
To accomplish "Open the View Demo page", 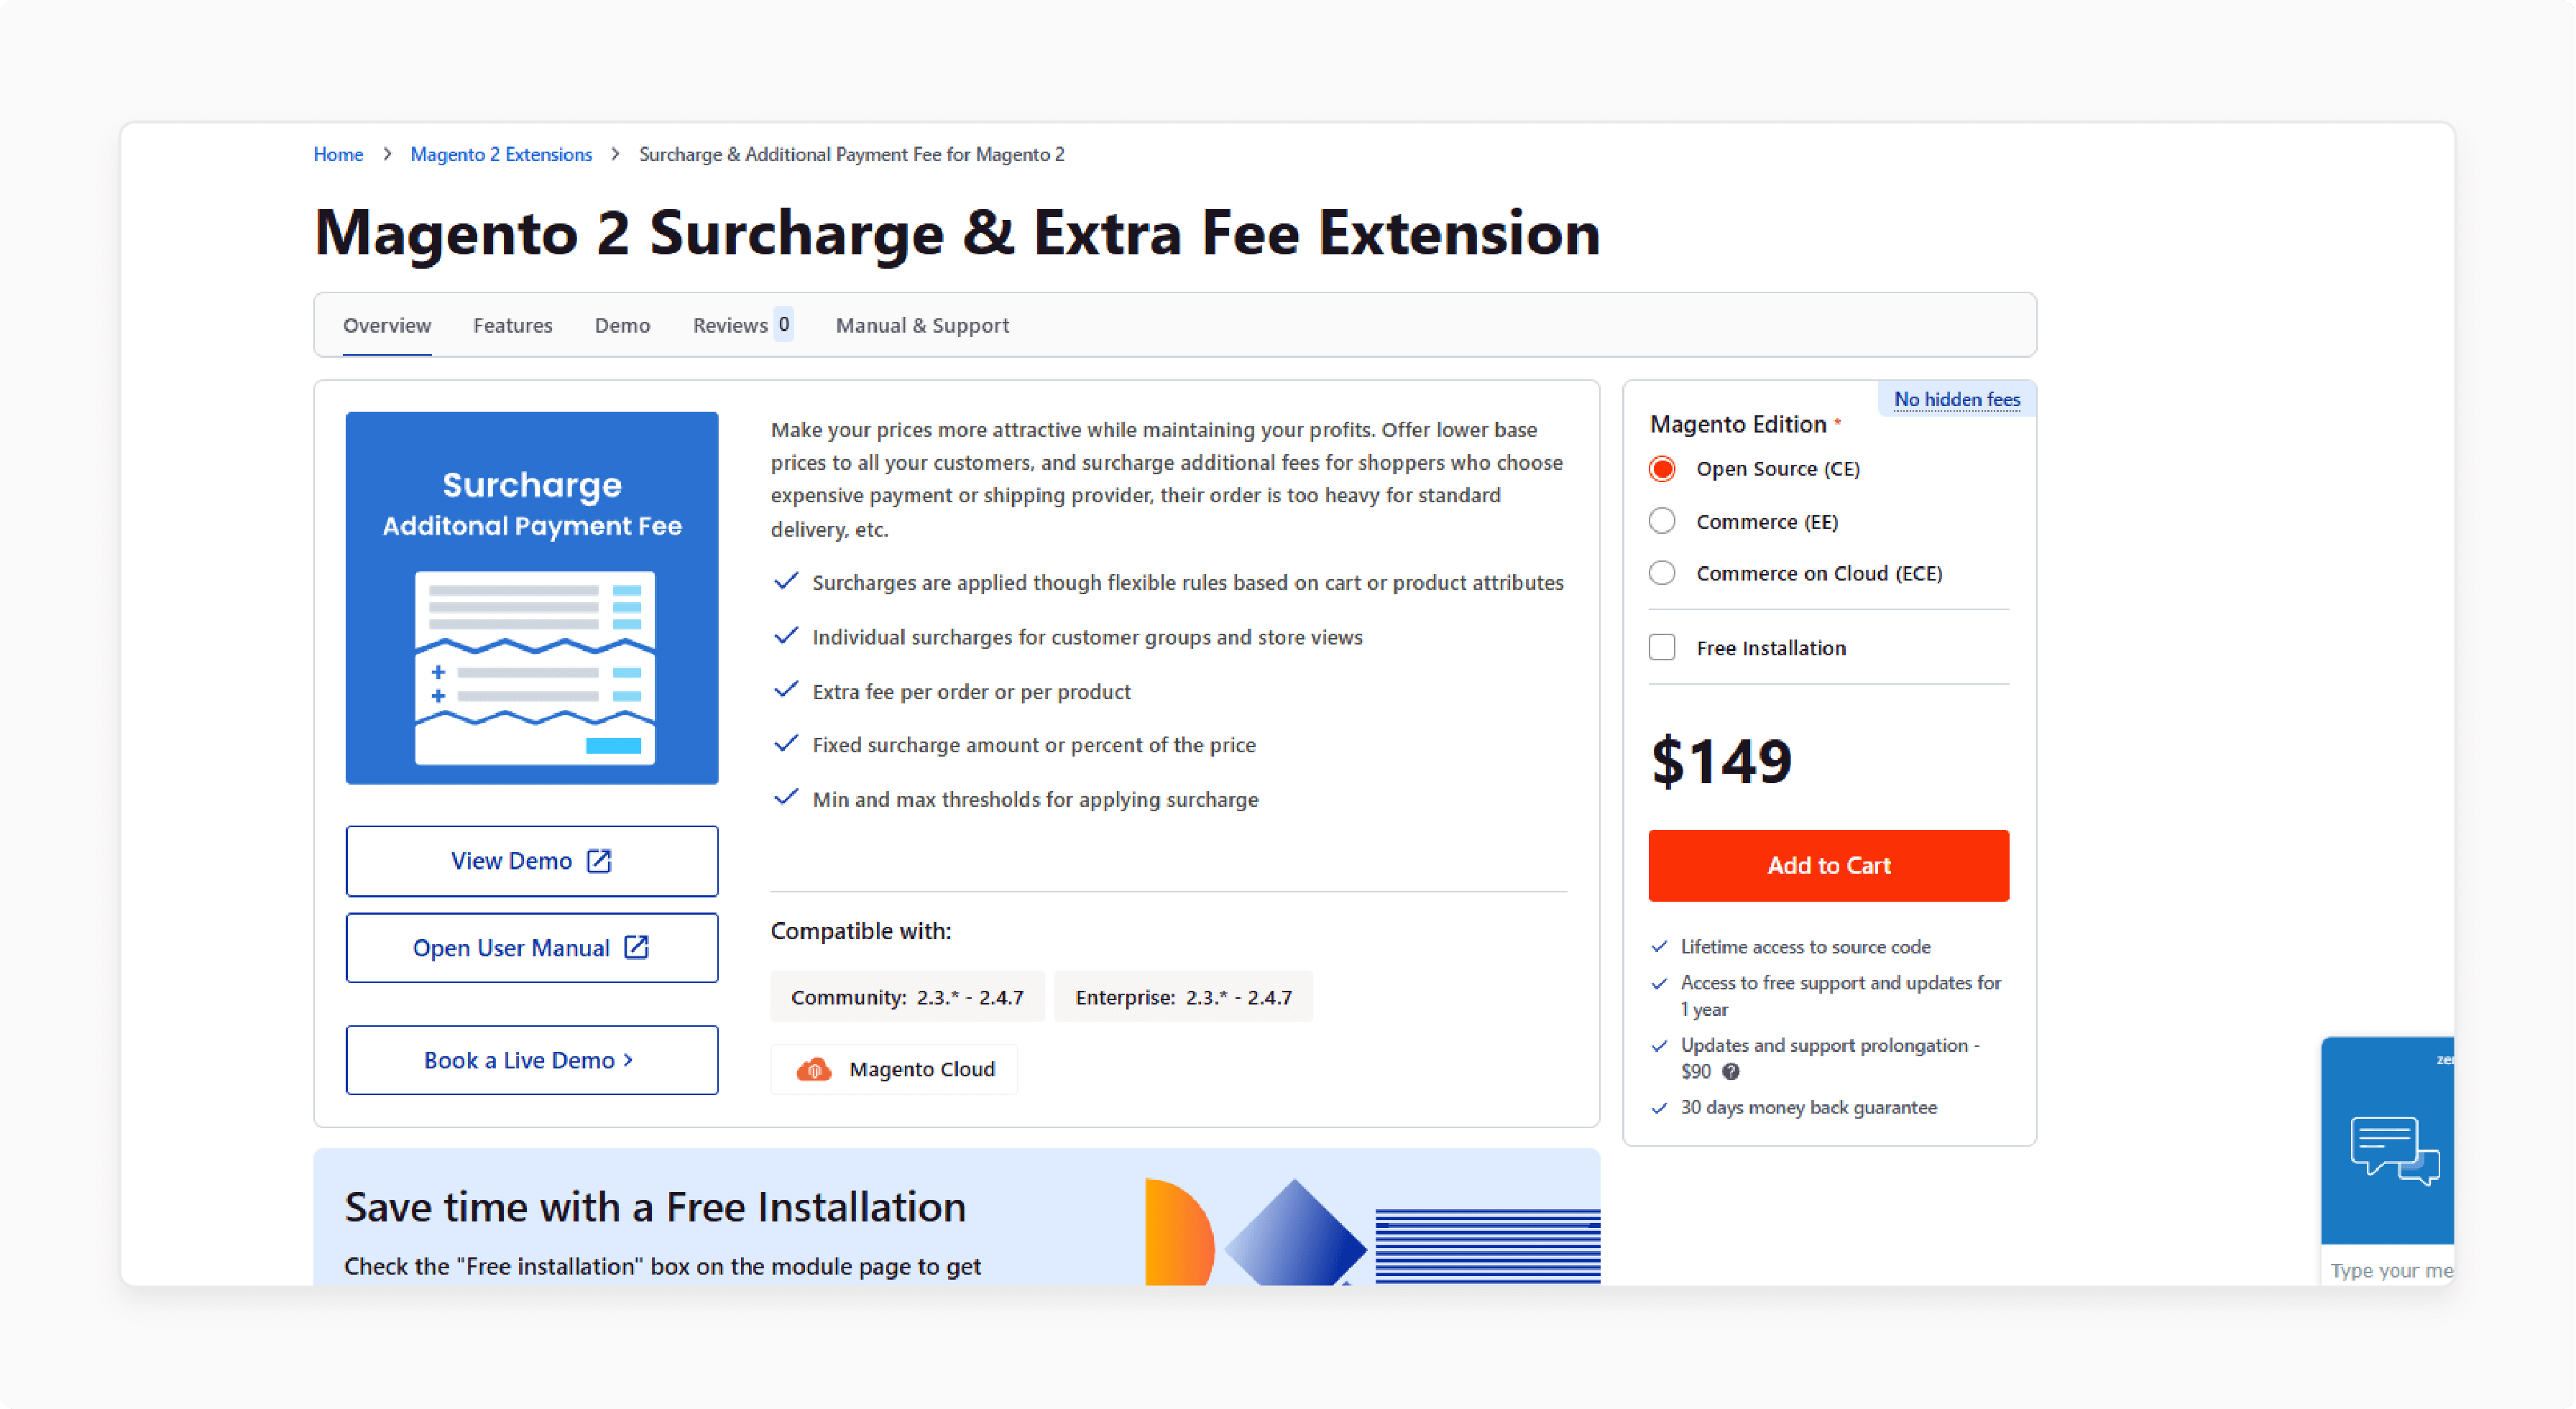I will (x=531, y=859).
